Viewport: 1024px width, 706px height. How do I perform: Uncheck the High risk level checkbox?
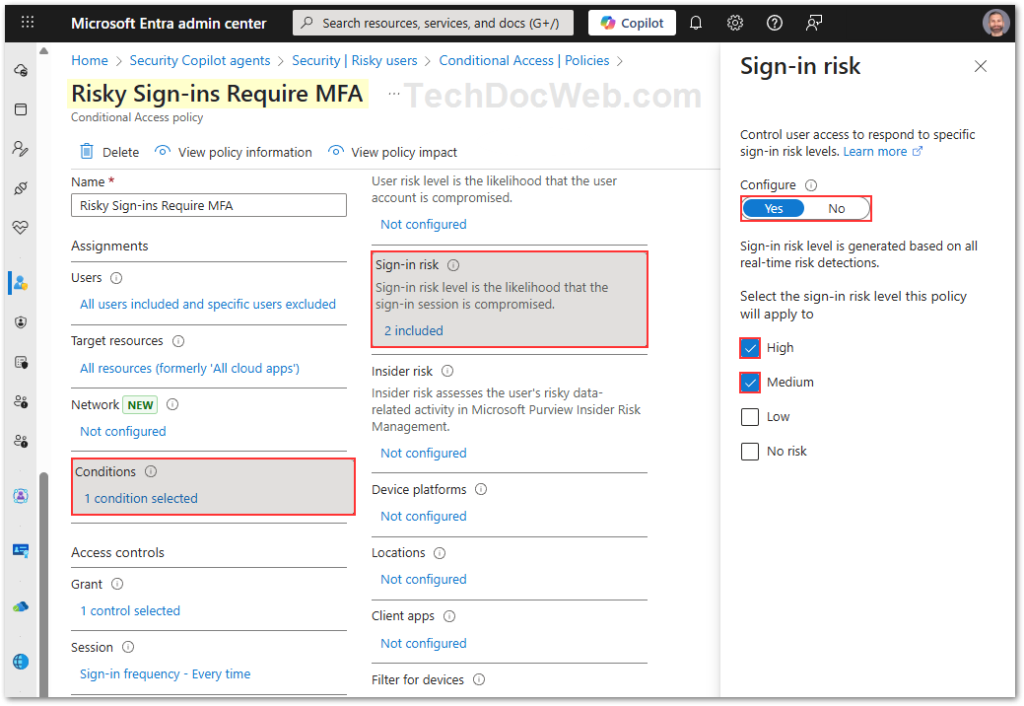(750, 348)
